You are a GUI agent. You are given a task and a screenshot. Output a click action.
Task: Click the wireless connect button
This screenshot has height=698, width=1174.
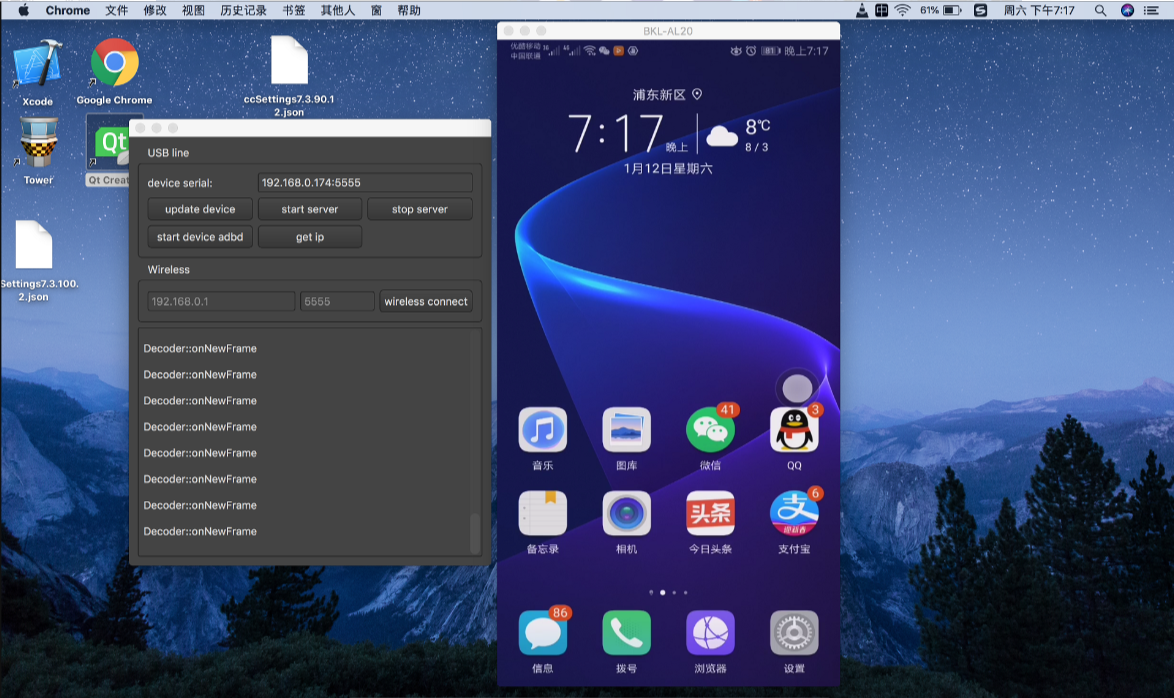[x=426, y=301]
